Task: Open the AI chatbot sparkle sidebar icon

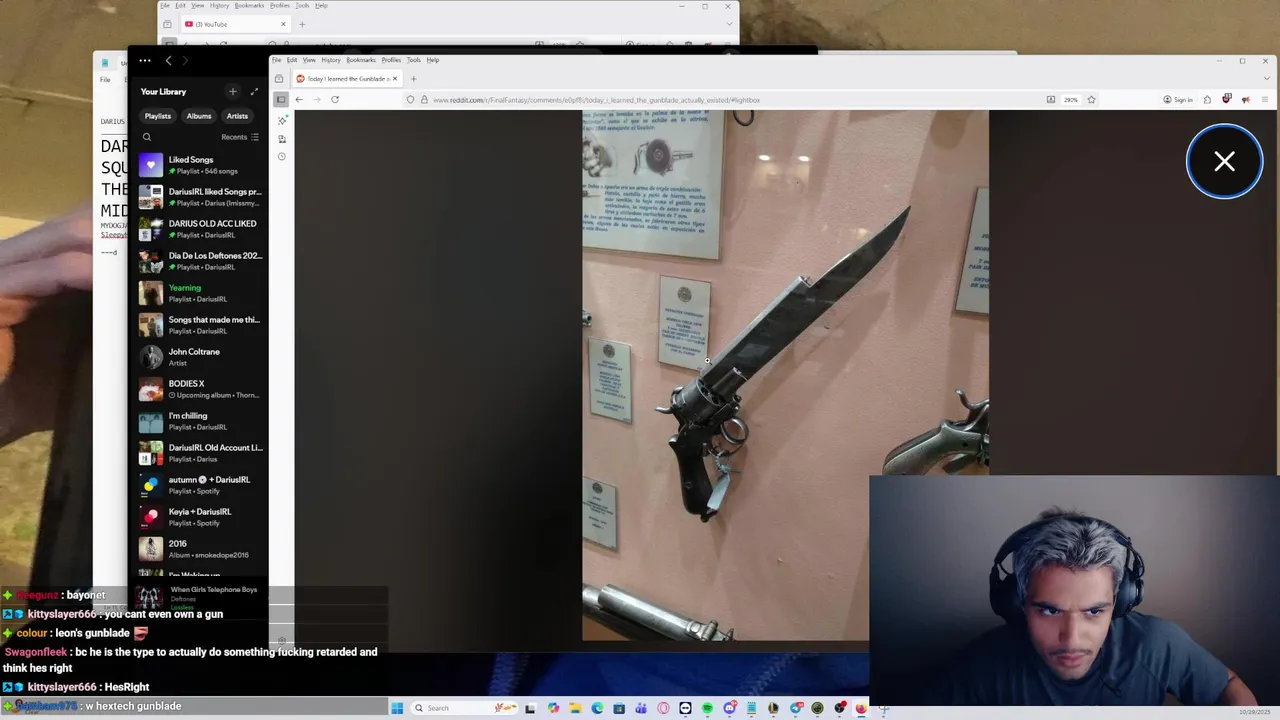Action: click(282, 120)
